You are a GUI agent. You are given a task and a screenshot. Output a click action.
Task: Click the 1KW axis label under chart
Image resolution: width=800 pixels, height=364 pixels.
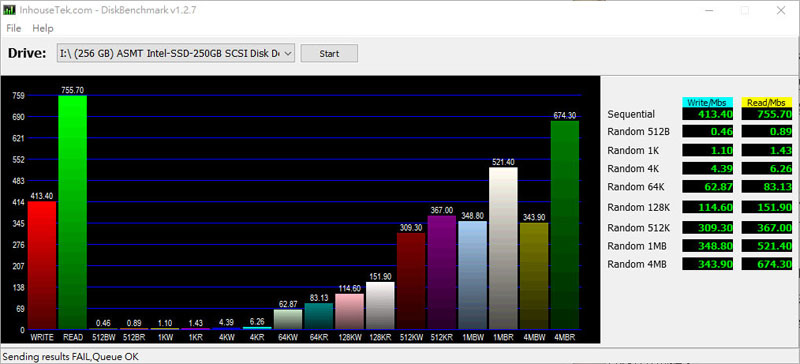(x=165, y=337)
